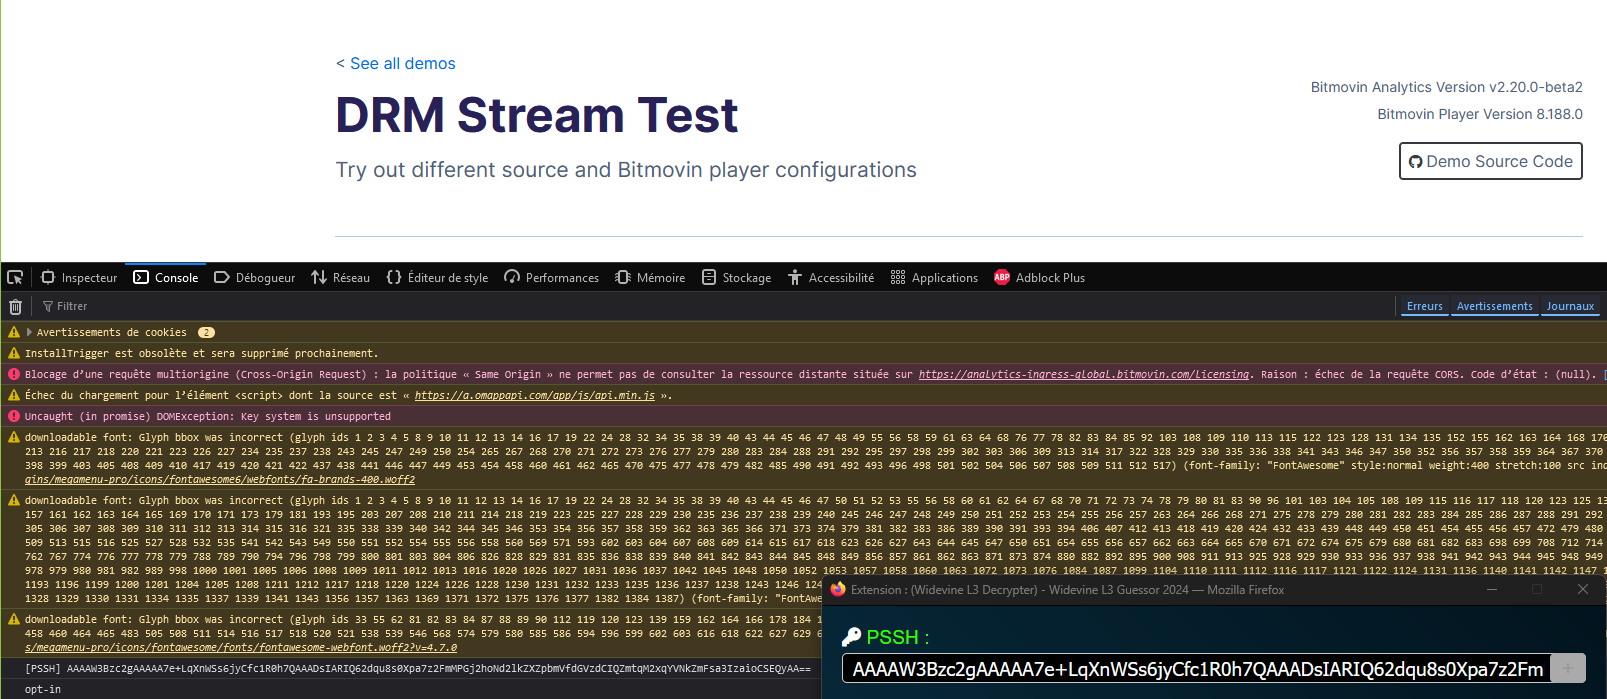
Task: Select the [PSSH] console log line
Action: coord(418,668)
